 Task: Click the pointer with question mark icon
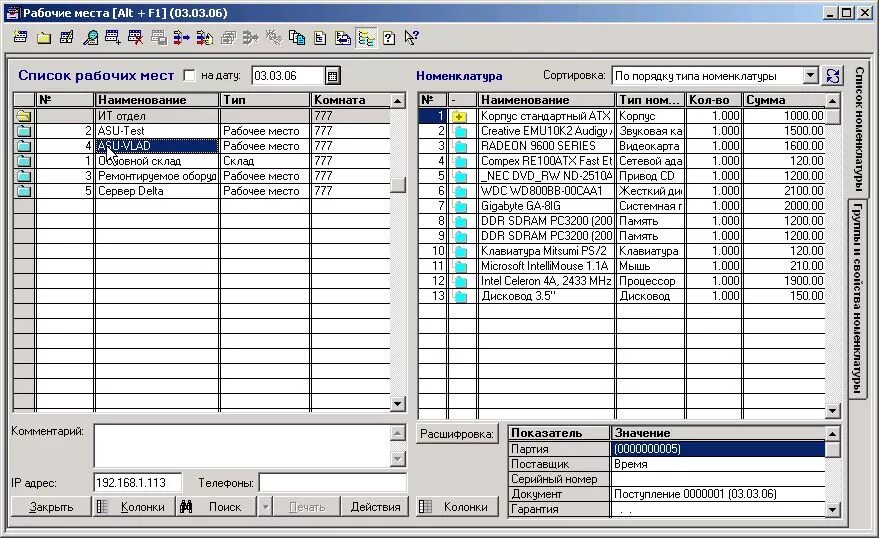(x=412, y=38)
